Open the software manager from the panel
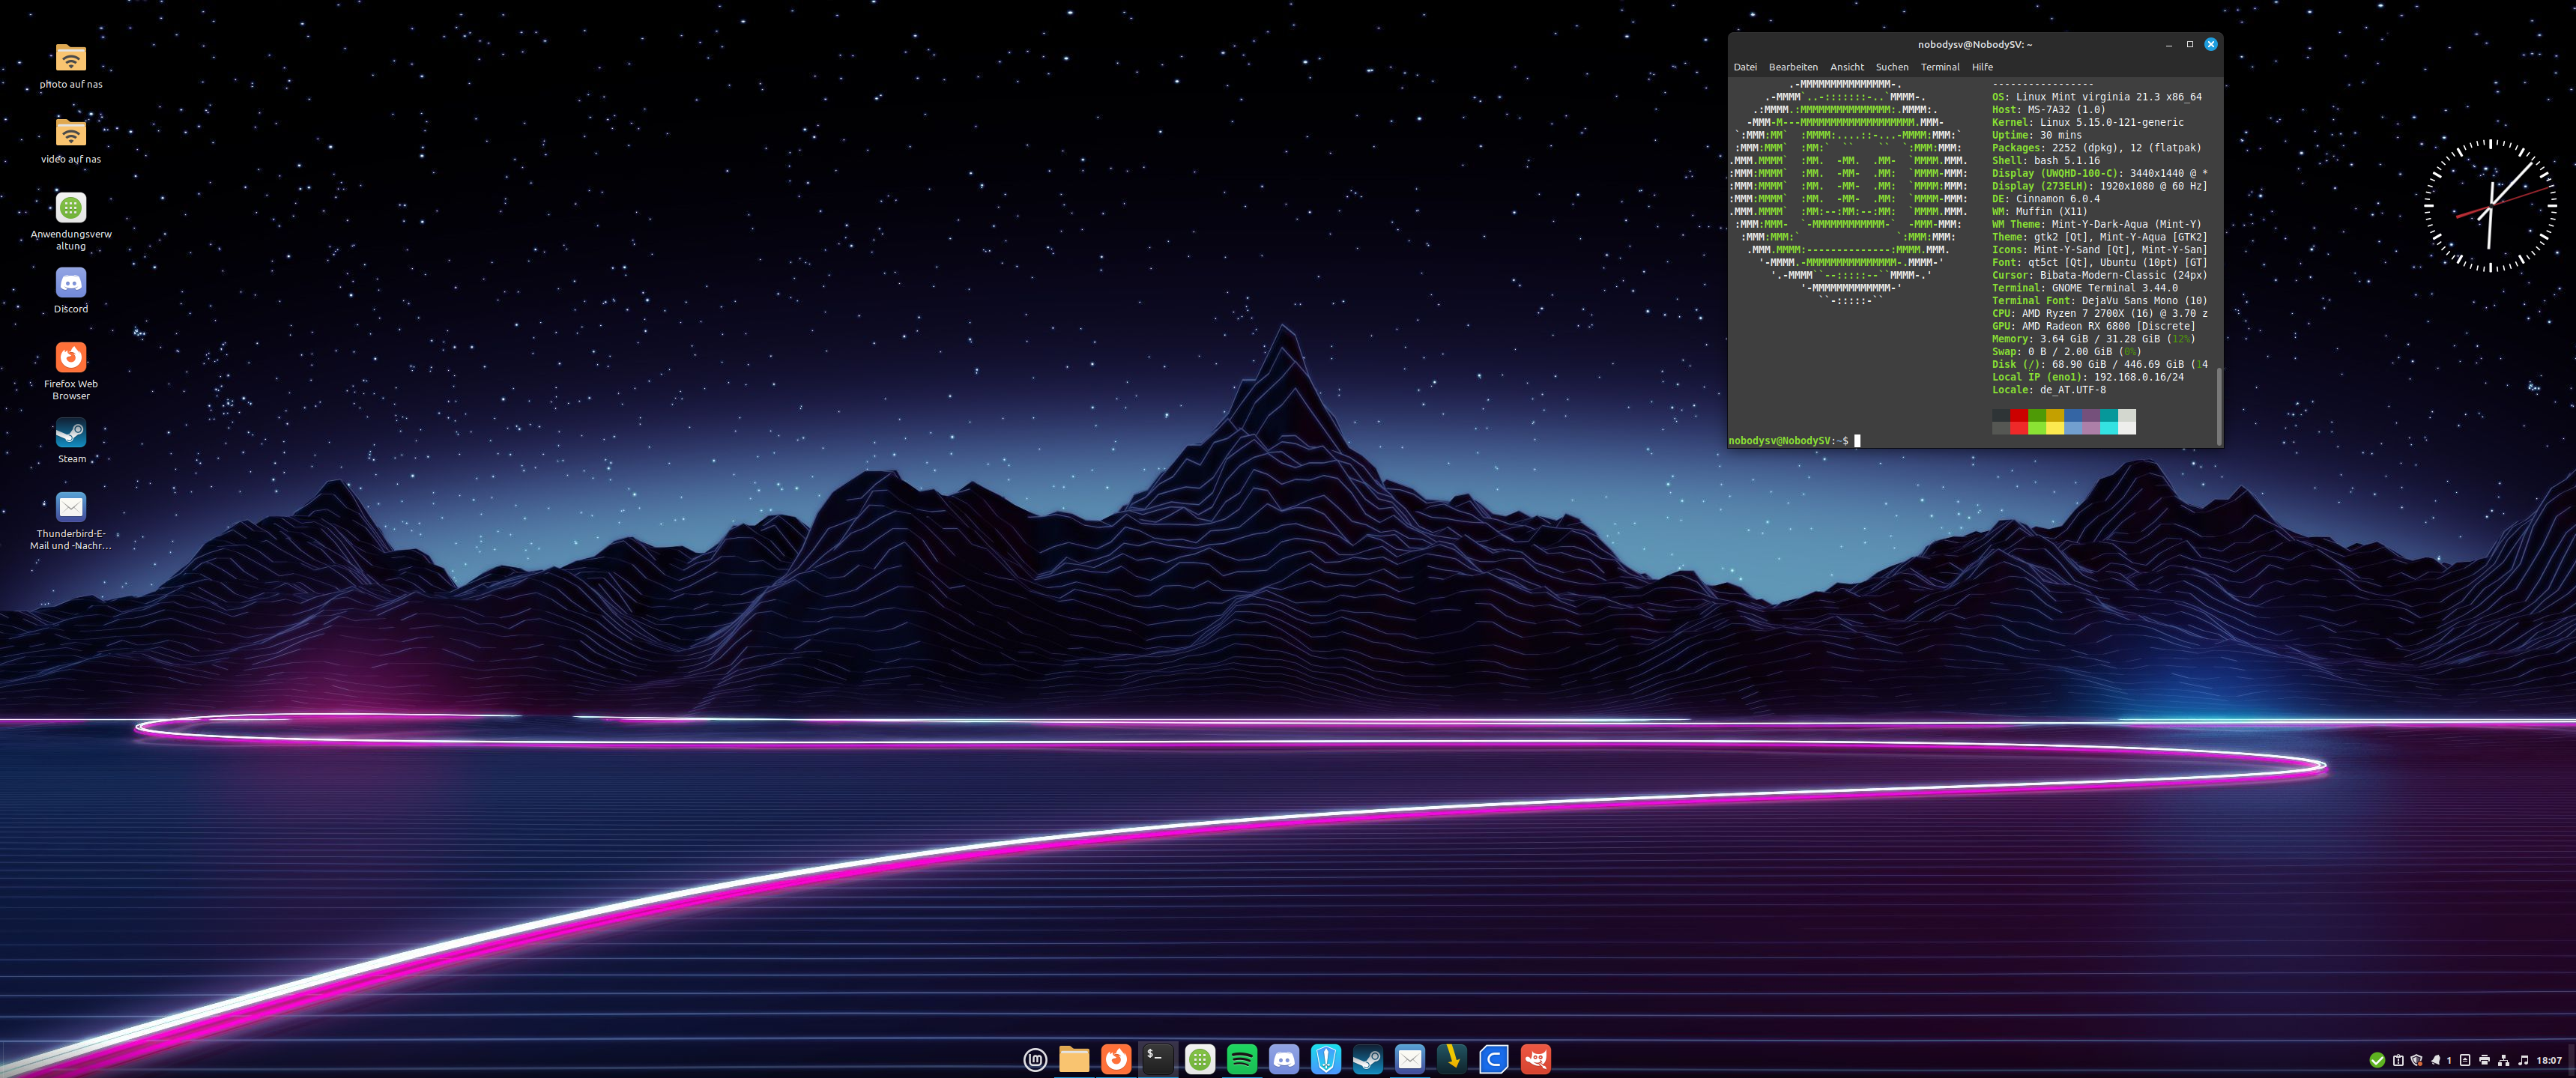 [x=1200, y=1059]
